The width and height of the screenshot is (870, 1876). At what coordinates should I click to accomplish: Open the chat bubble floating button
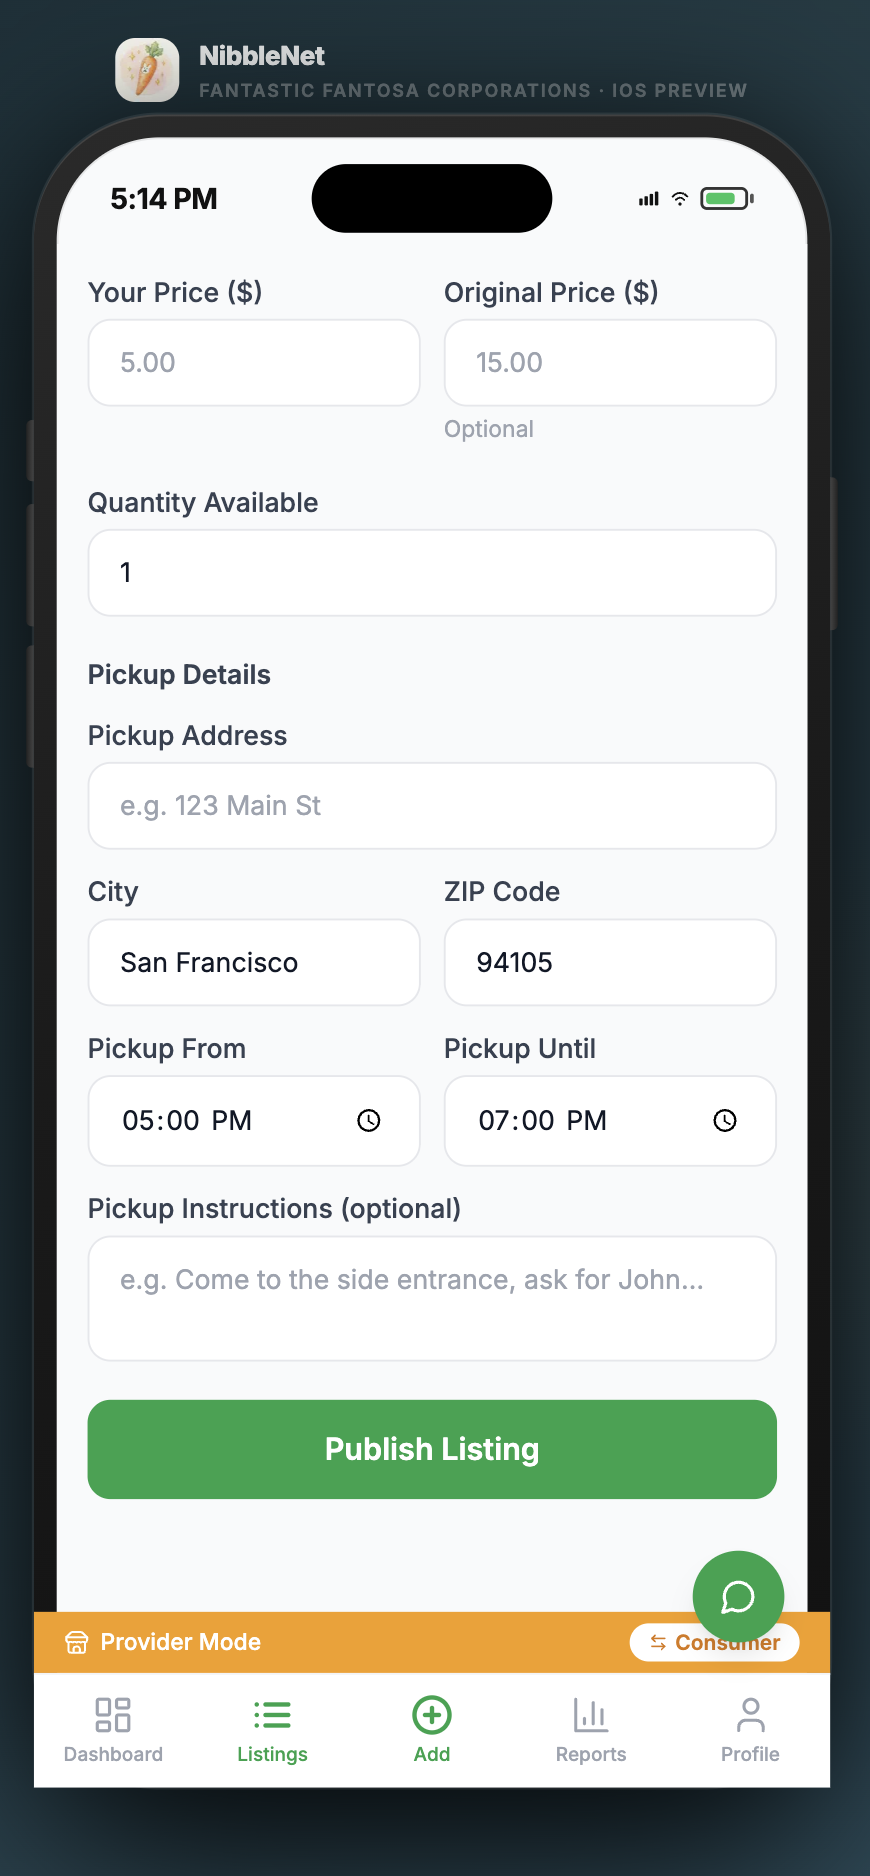click(x=738, y=1596)
